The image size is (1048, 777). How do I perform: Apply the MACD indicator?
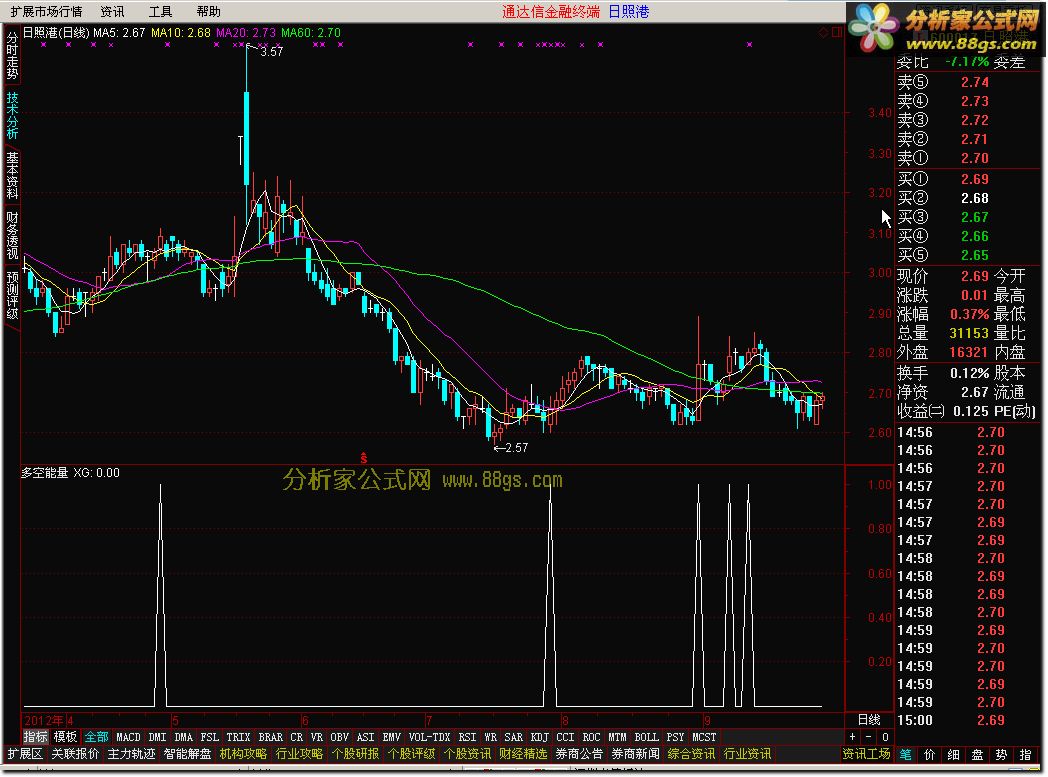(128, 737)
